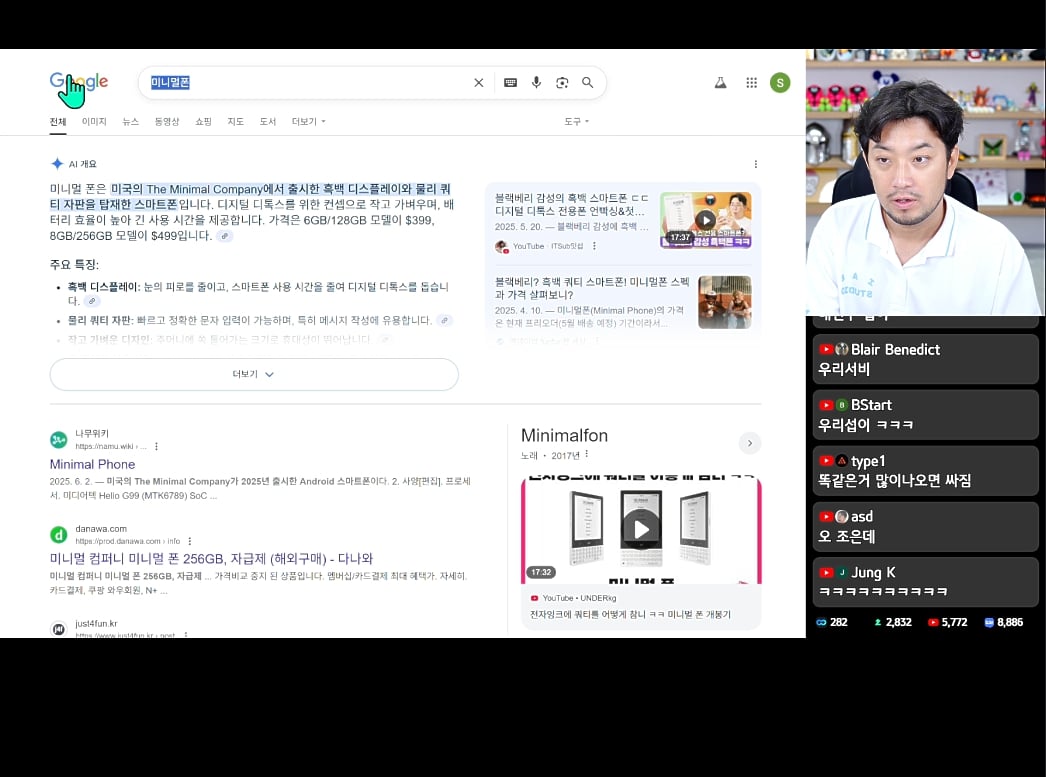Start voice search with microphone
Screen dimensions: 1046x777
pyautogui.click(x=536, y=83)
